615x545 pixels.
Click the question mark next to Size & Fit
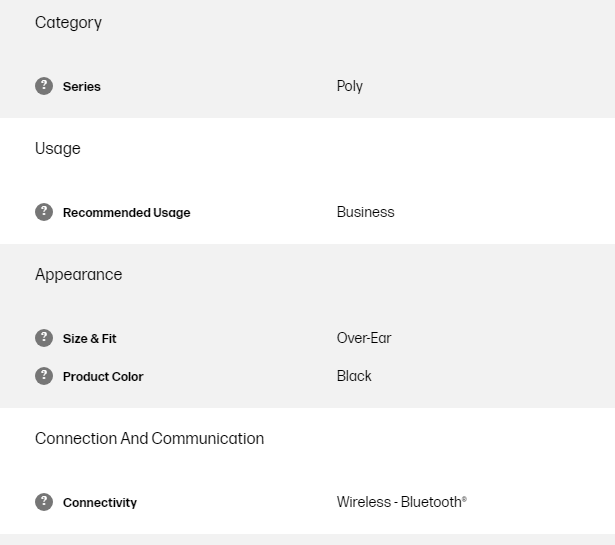coord(44,338)
